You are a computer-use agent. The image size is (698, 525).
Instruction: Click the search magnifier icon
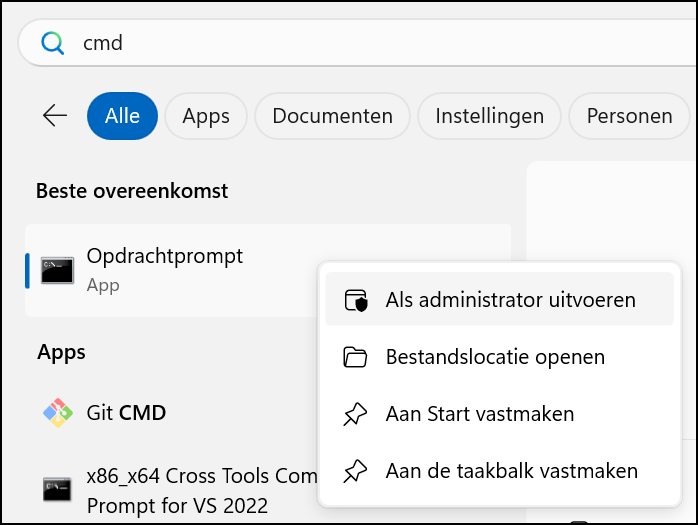click(x=53, y=43)
